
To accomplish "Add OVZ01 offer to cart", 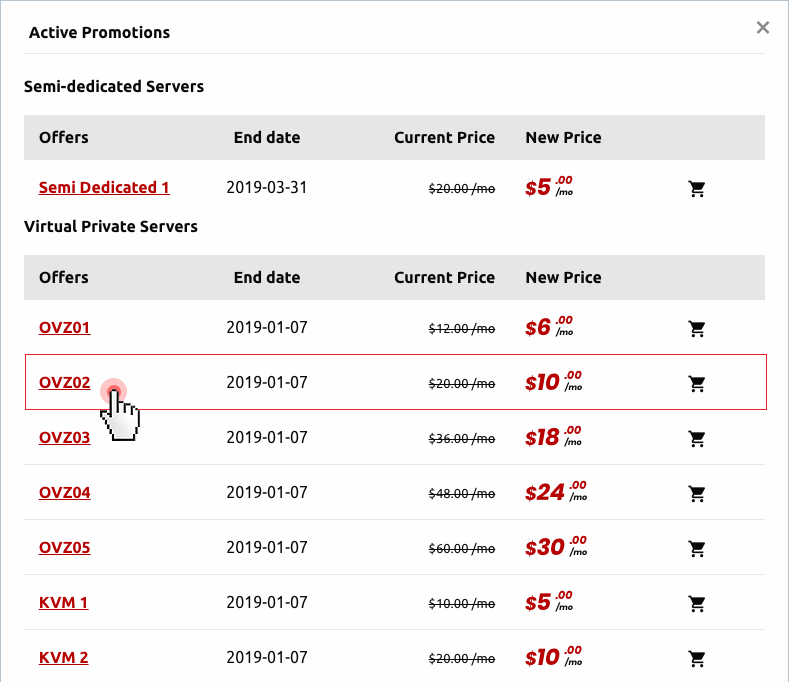I will pyautogui.click(x=697, y=329).
